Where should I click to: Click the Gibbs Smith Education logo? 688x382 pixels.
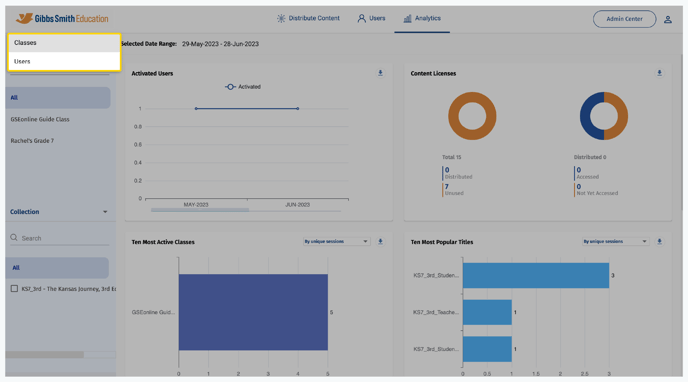(62, 18)
